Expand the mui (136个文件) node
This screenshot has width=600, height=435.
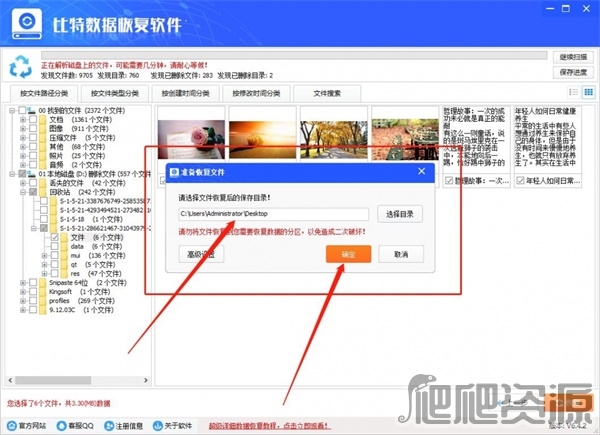pyautogui.click(x=44, y=255)
